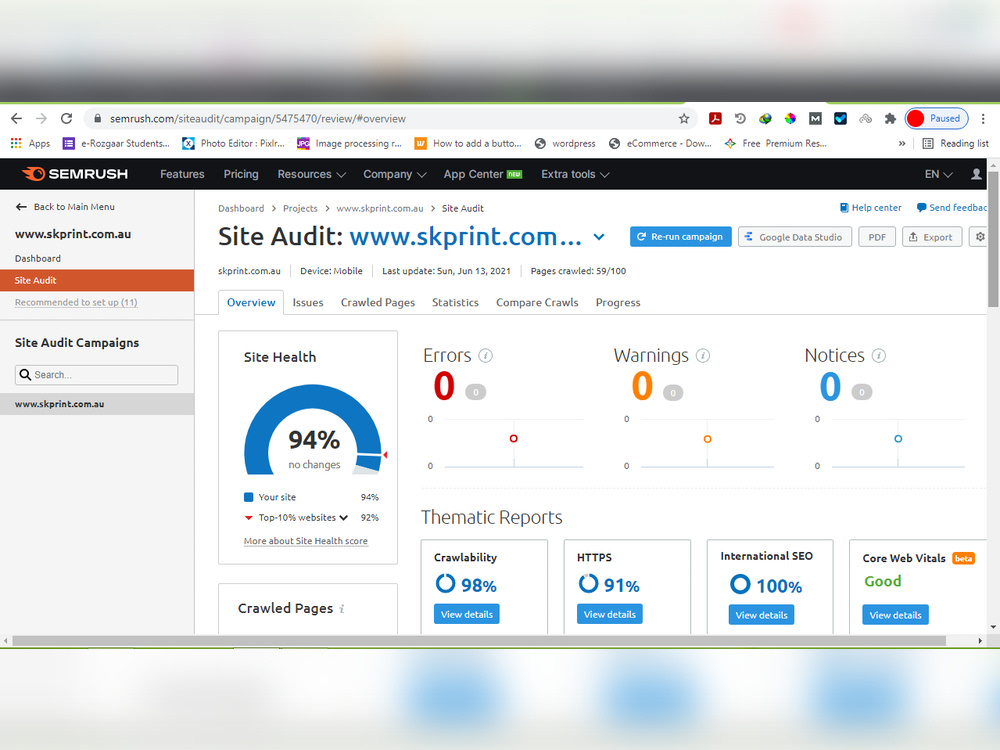Open the Help center link
This screenshot has width=1000, height=750.
tap(871, 208)
